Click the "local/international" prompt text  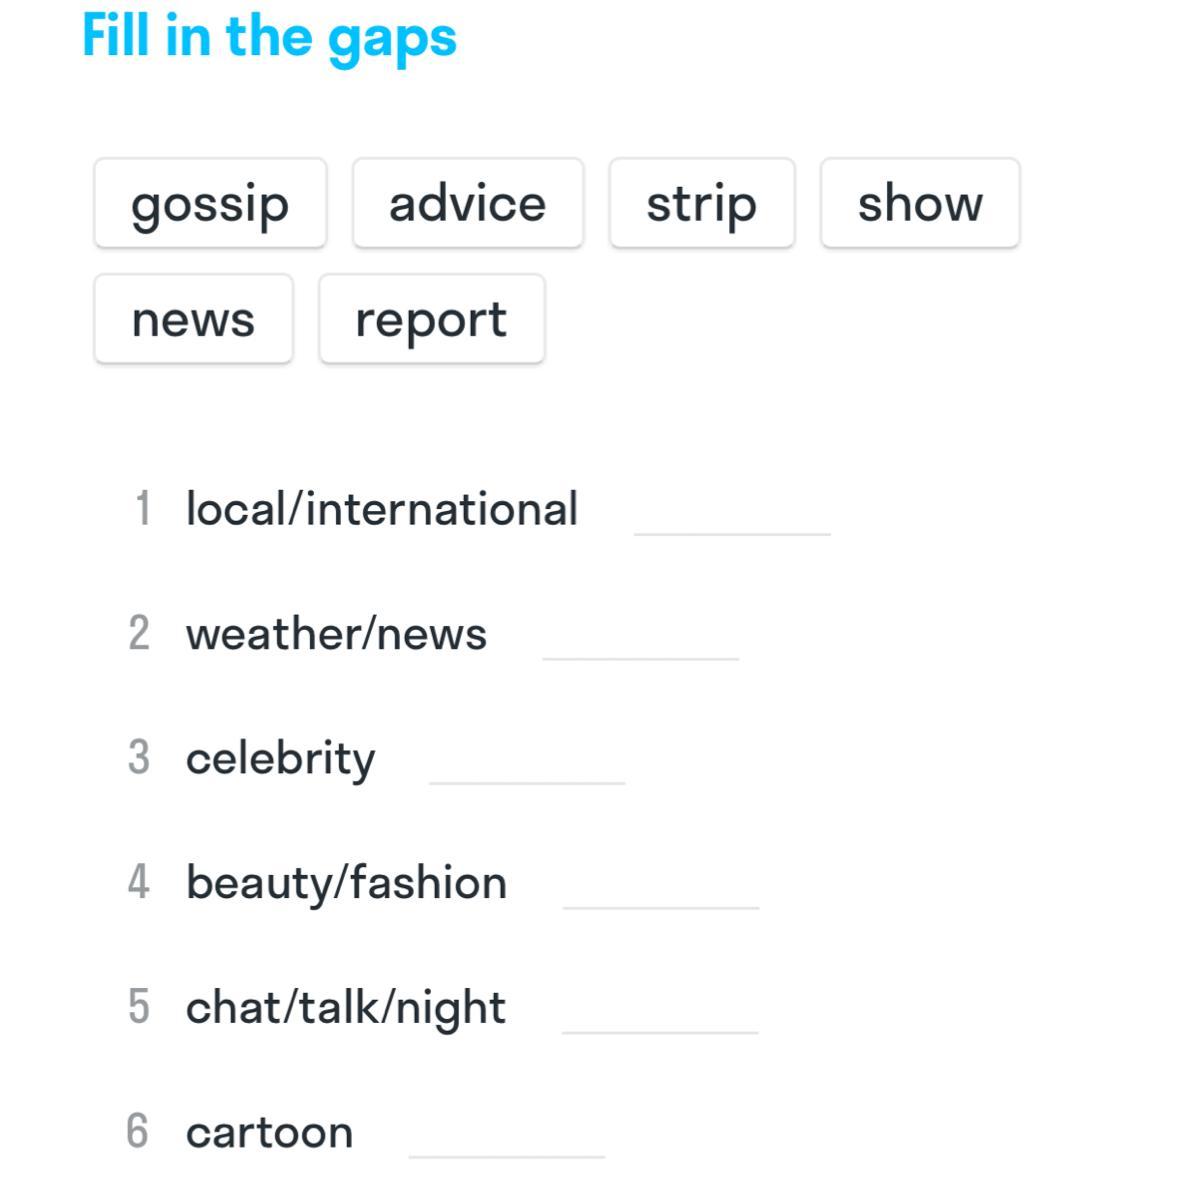click(382, 509)
